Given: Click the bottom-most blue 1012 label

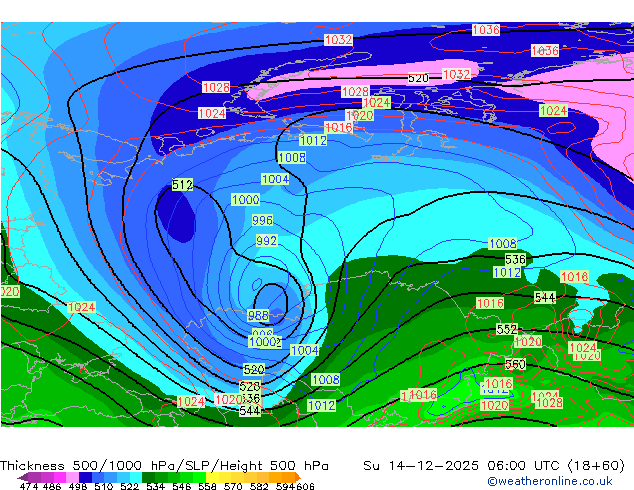Looking at the screenshot, I should point(321,406).
